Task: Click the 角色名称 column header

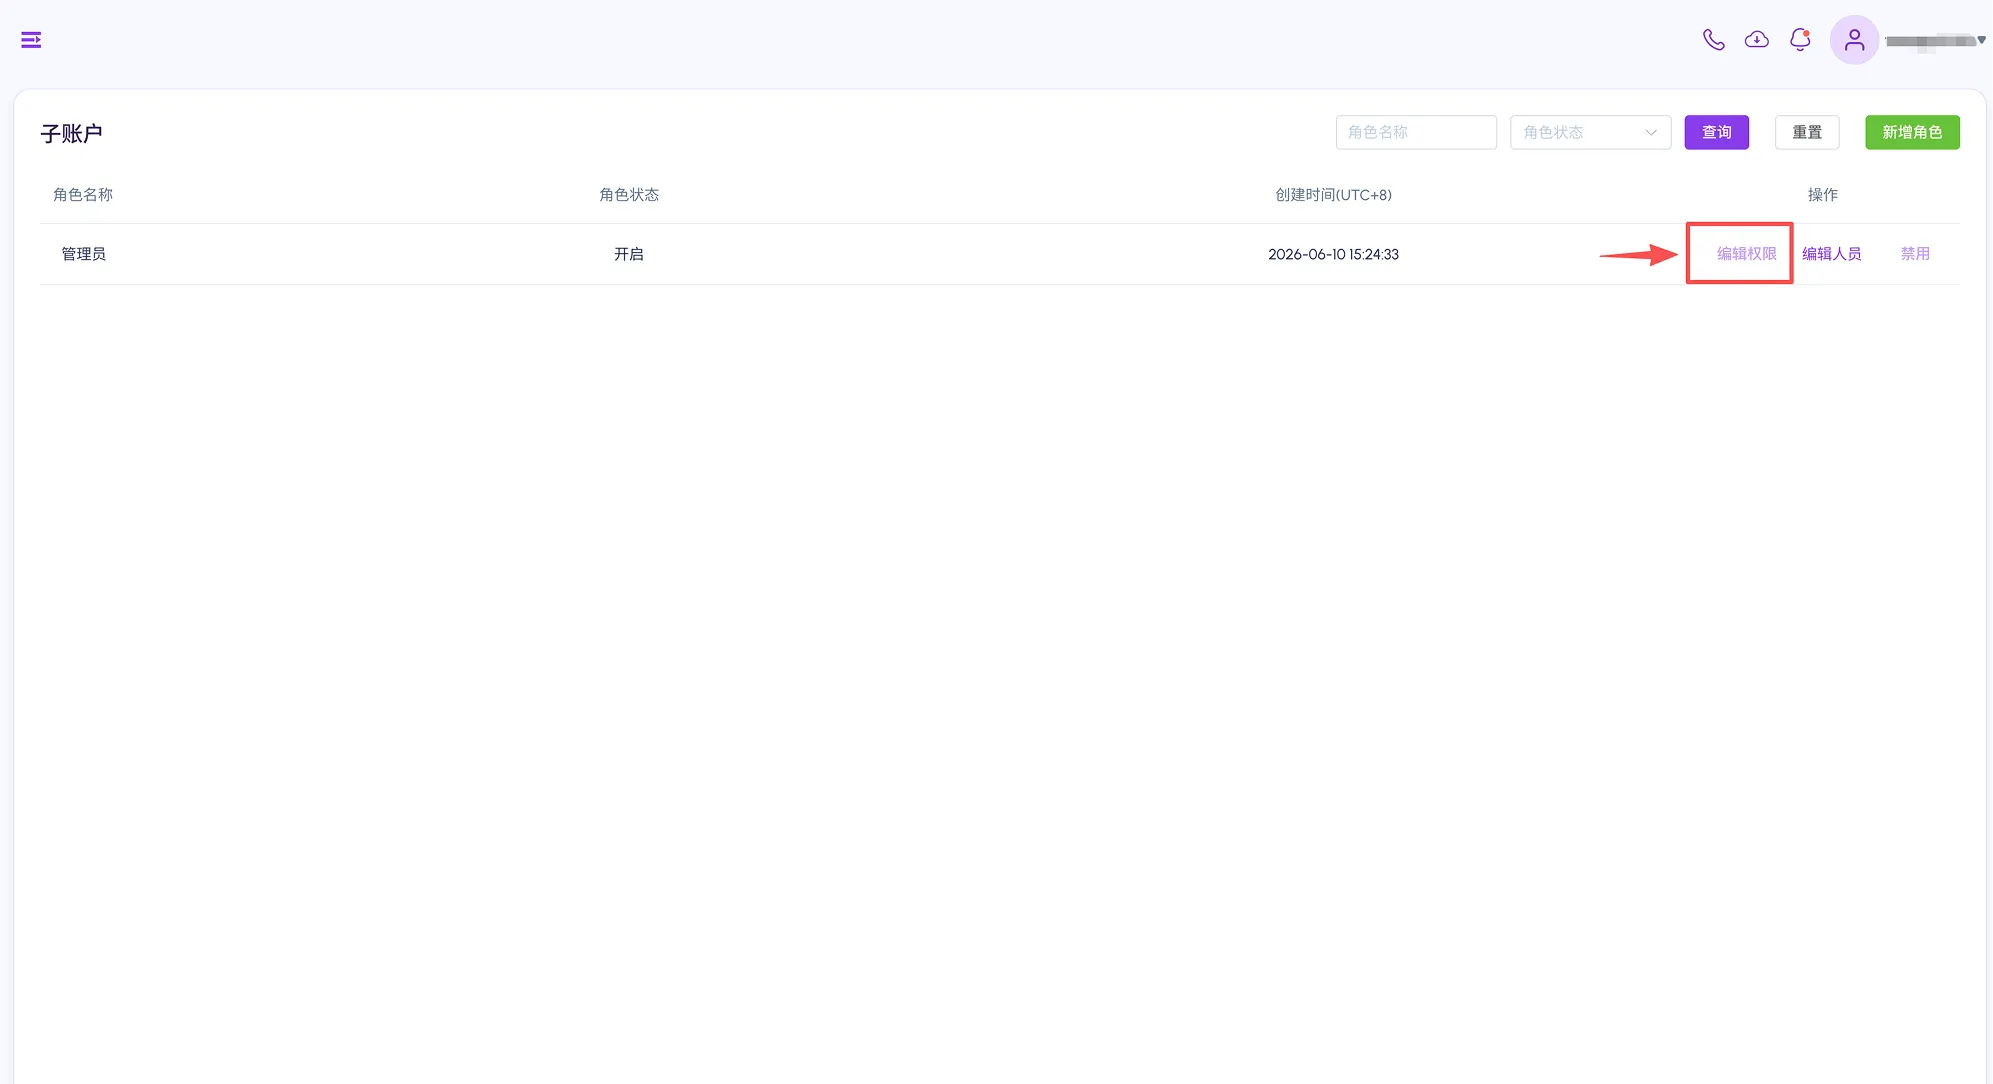Action: 83,195
